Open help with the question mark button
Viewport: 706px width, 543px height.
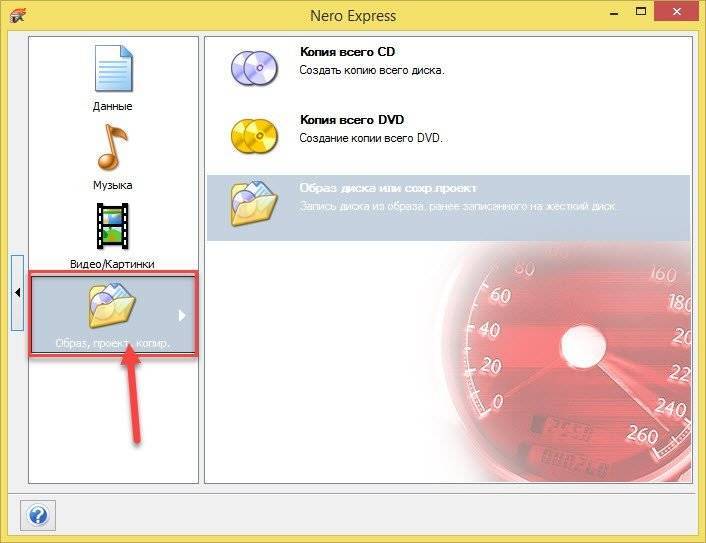click(38, 515)
